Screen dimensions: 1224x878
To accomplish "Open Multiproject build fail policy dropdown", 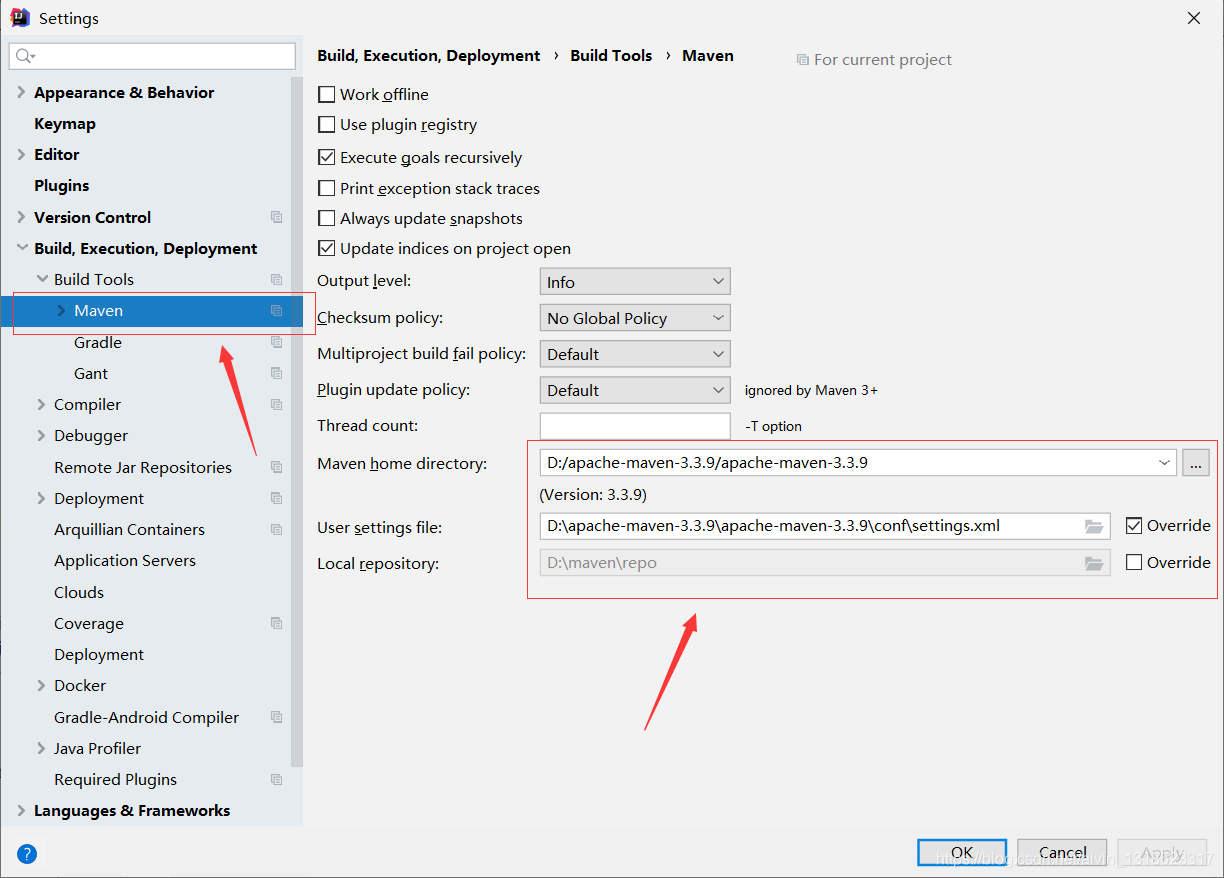I will pyautogui.click(x=635, y=354).
